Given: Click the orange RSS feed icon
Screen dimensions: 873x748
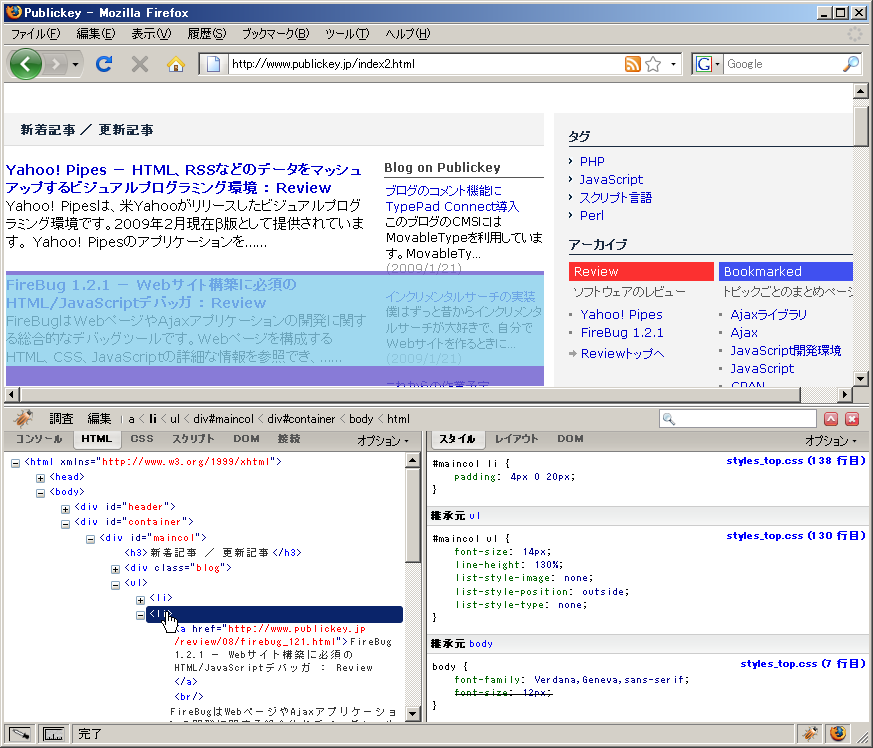Looking at the screenshot, I should [x=632, y=64].
